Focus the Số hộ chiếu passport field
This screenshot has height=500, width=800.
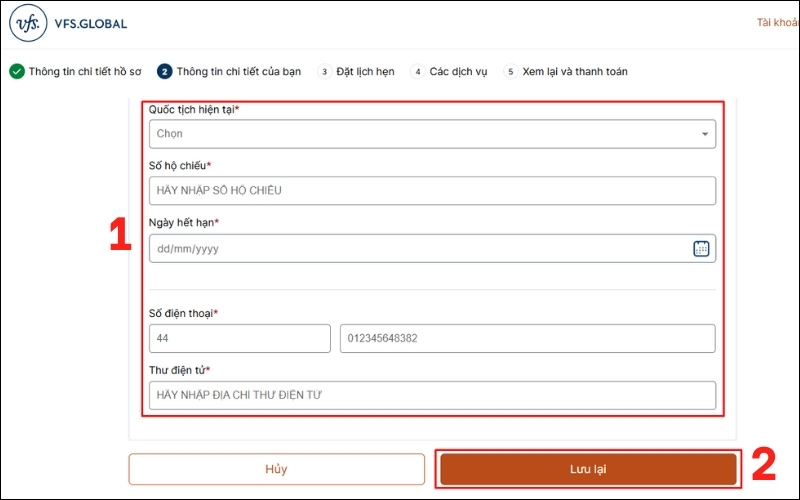[432, 191]
